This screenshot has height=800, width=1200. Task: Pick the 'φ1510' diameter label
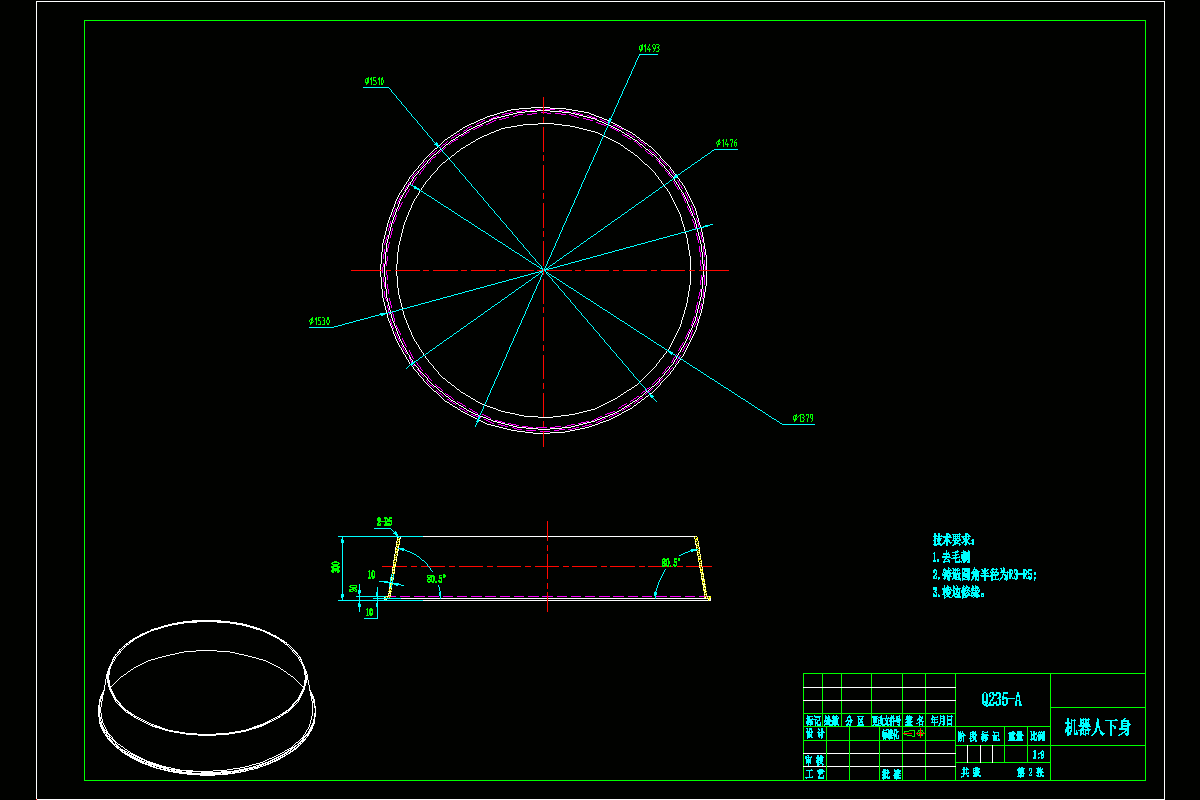pos(375,82)
